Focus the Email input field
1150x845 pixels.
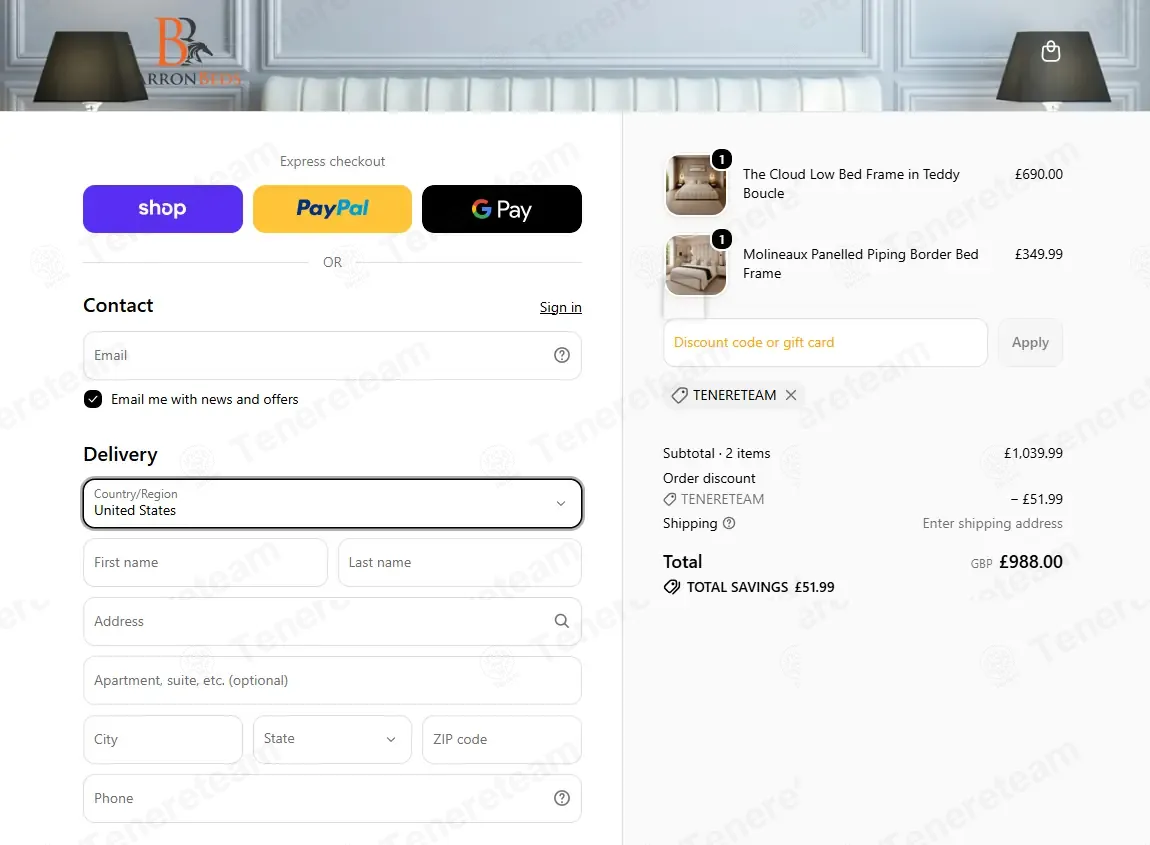coord(332,356)
